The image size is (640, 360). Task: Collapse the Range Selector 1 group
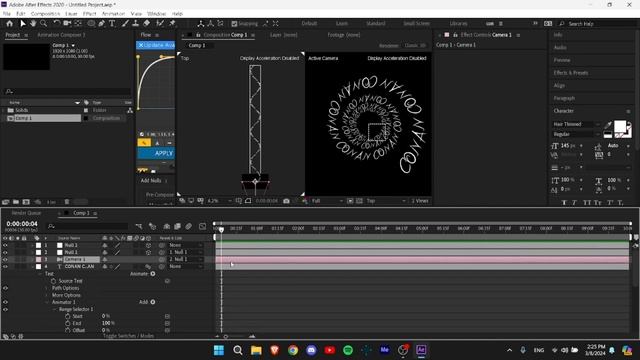coord(54,309)
